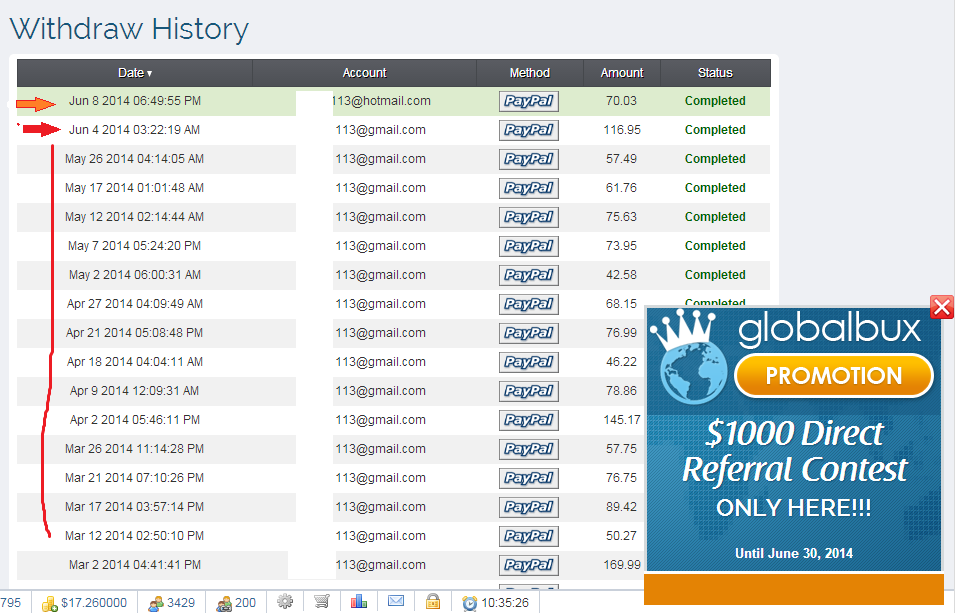Click PayPal icon in Apr 27 2014 row
This screenshot has width=955, height=613.
pos(529,304)
